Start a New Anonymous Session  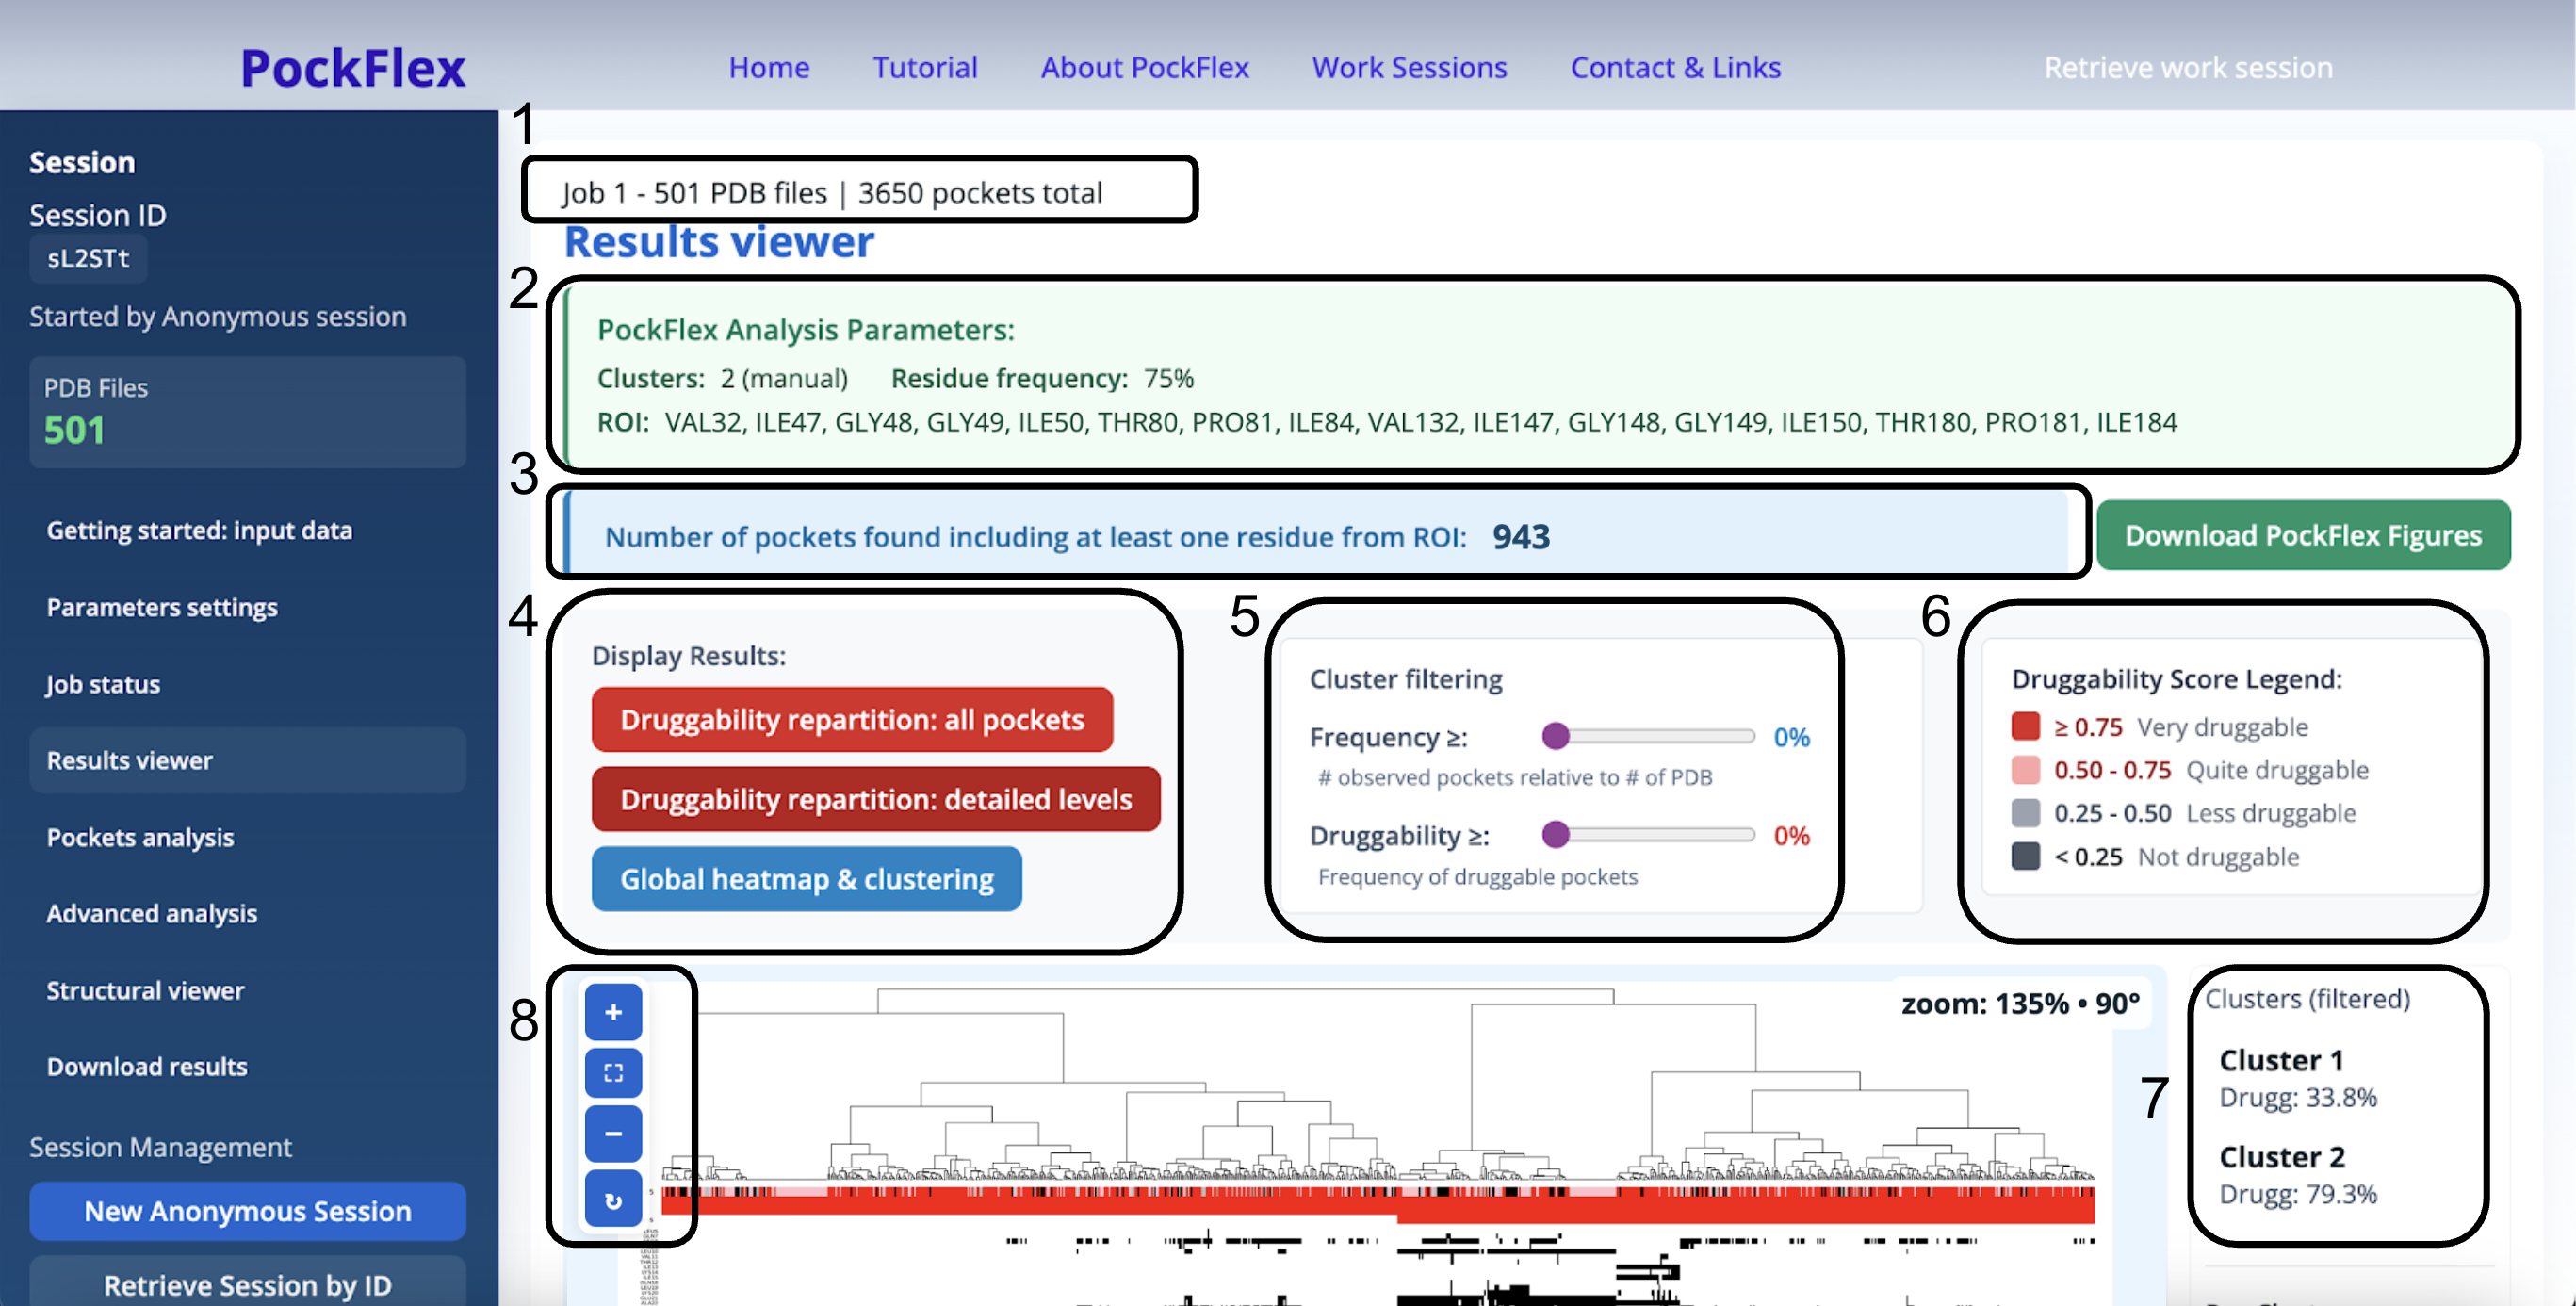248,1211
